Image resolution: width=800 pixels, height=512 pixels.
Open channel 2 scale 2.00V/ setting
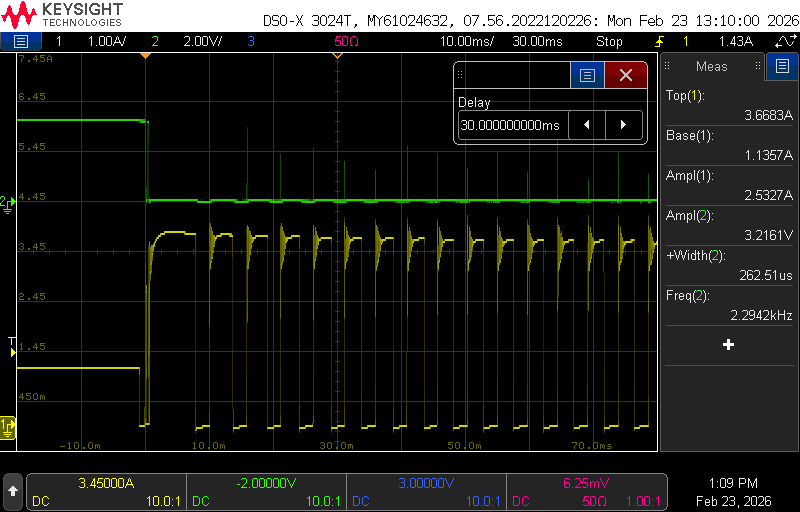tap(203, 41)
